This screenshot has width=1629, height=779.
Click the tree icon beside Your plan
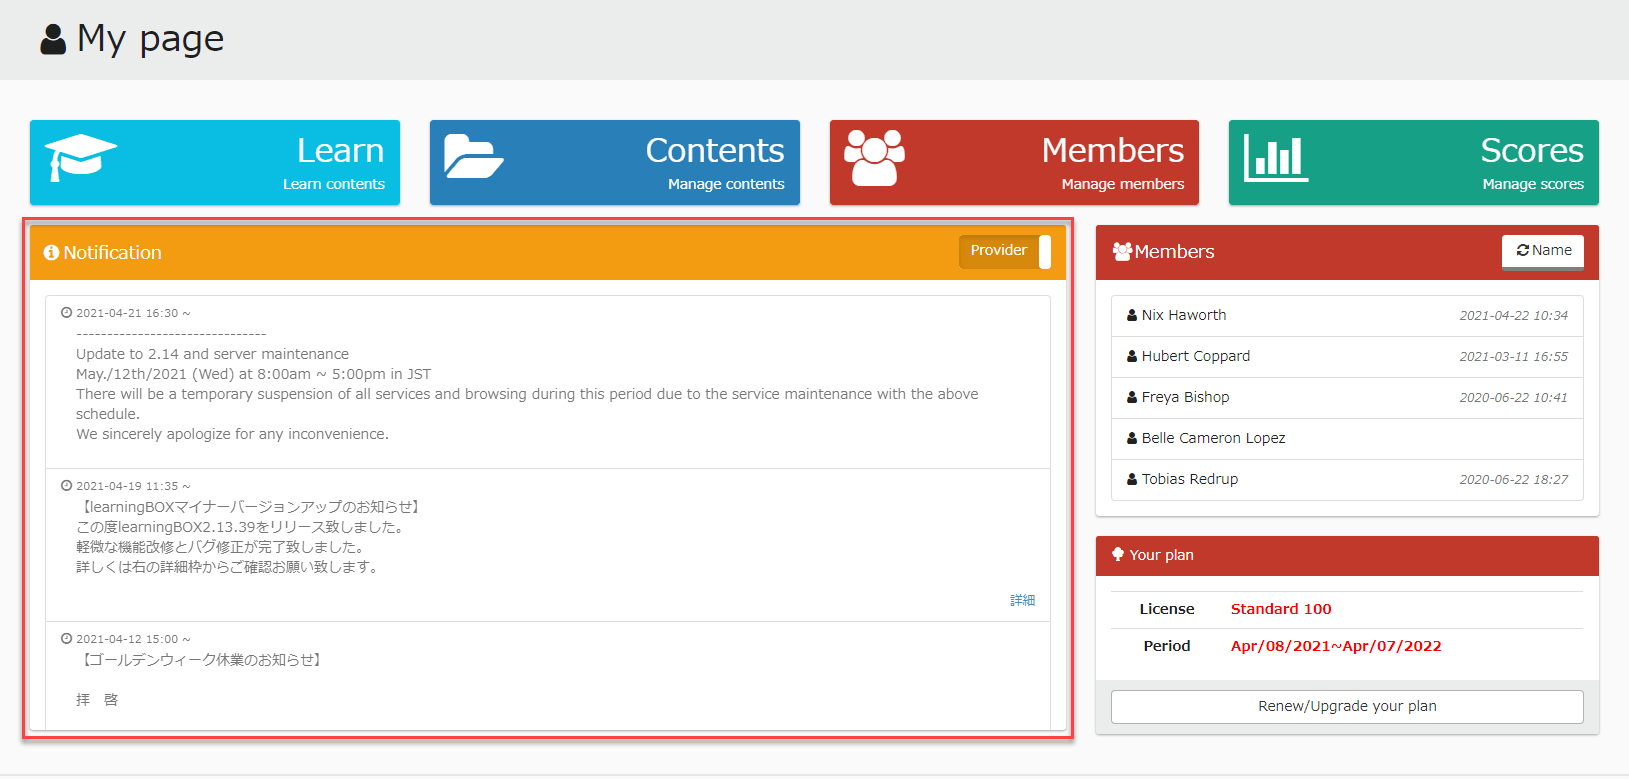[x=1118, y=555]
